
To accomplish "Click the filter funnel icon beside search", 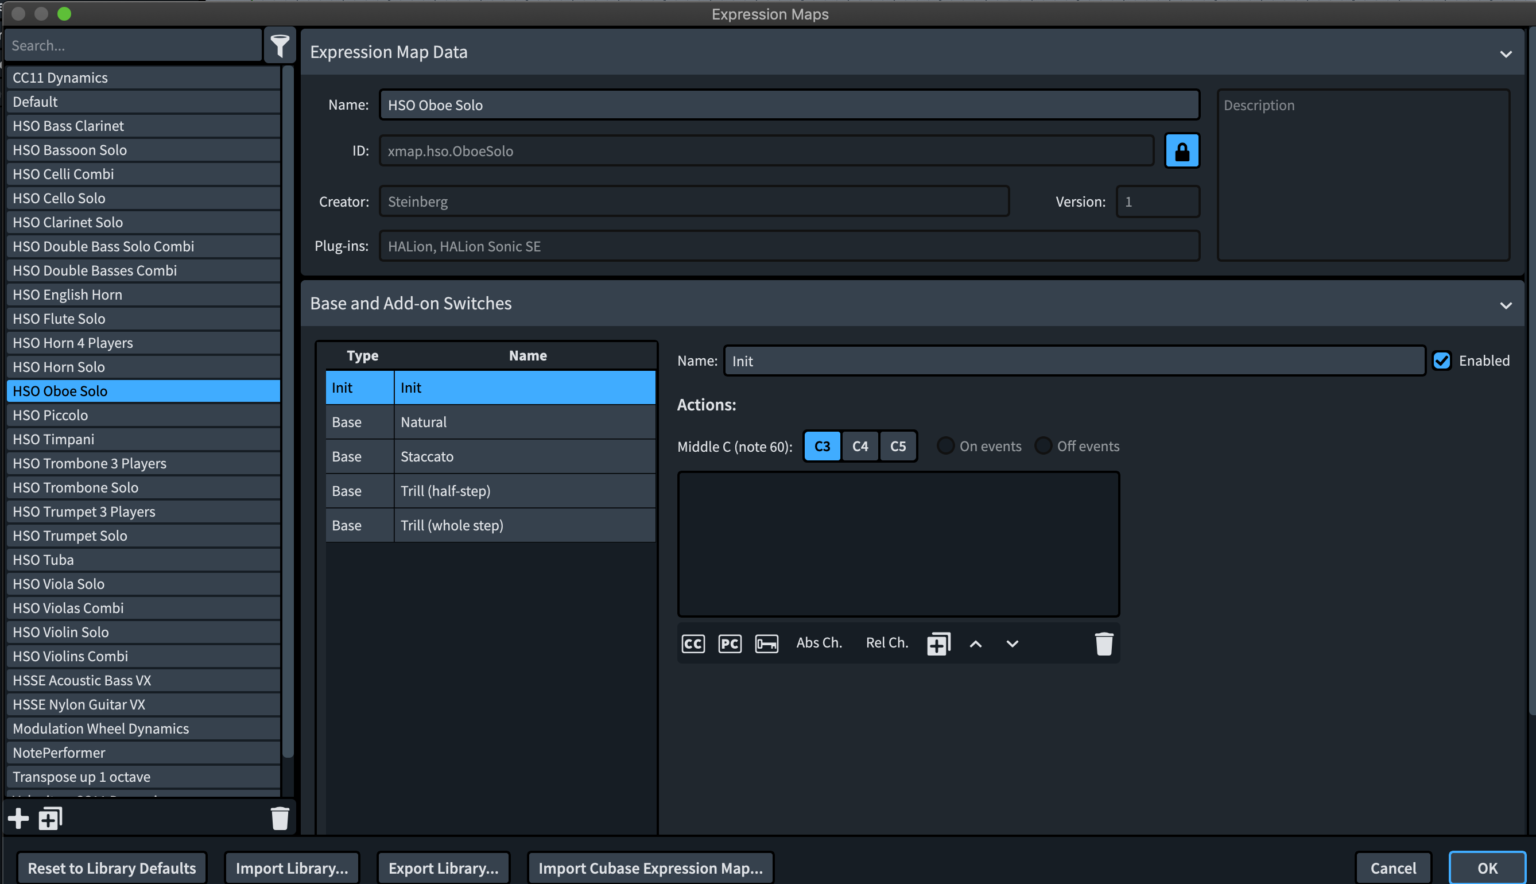I will (280, 46).
